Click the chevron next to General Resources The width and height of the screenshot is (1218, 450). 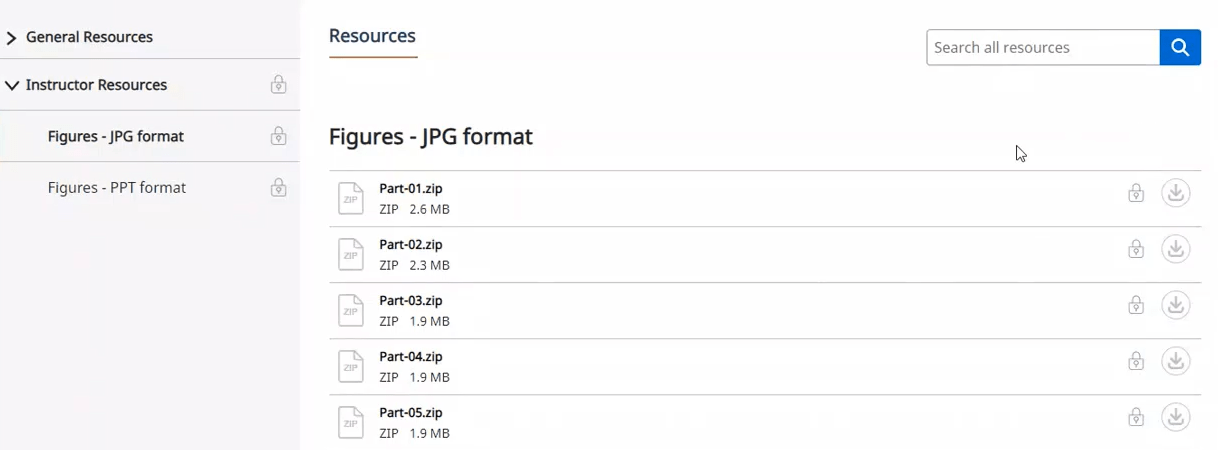[x=12, y=38]
